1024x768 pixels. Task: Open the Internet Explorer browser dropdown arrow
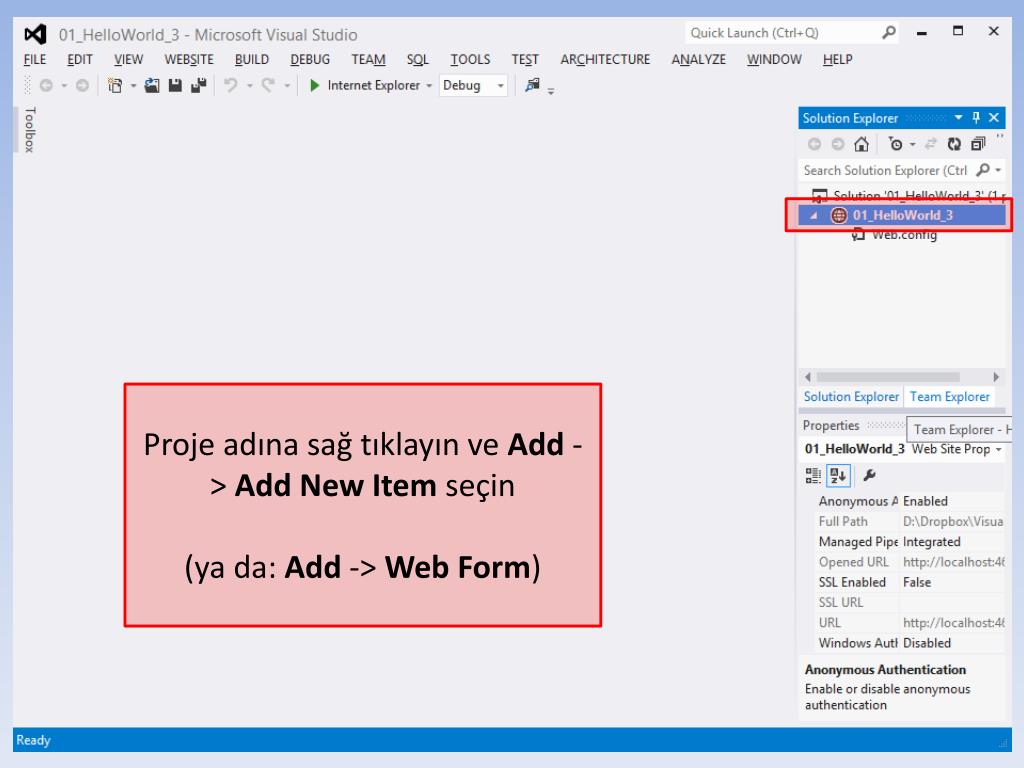[x=429, y=86]
